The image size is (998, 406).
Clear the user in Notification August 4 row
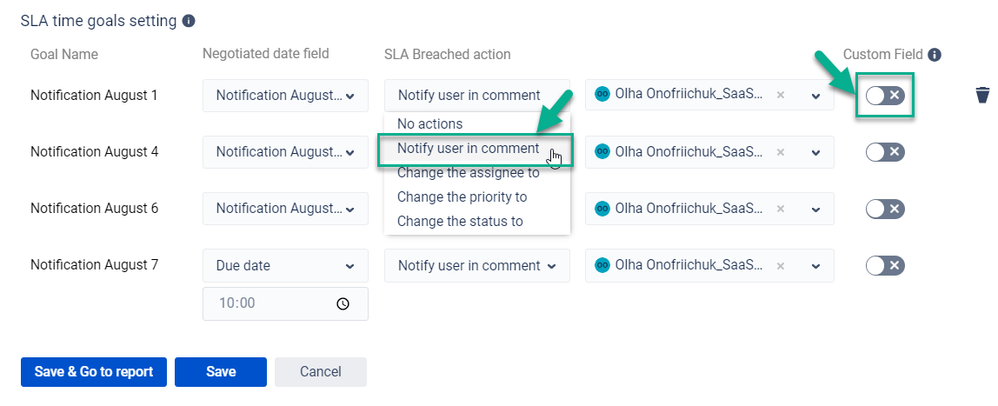781,152
